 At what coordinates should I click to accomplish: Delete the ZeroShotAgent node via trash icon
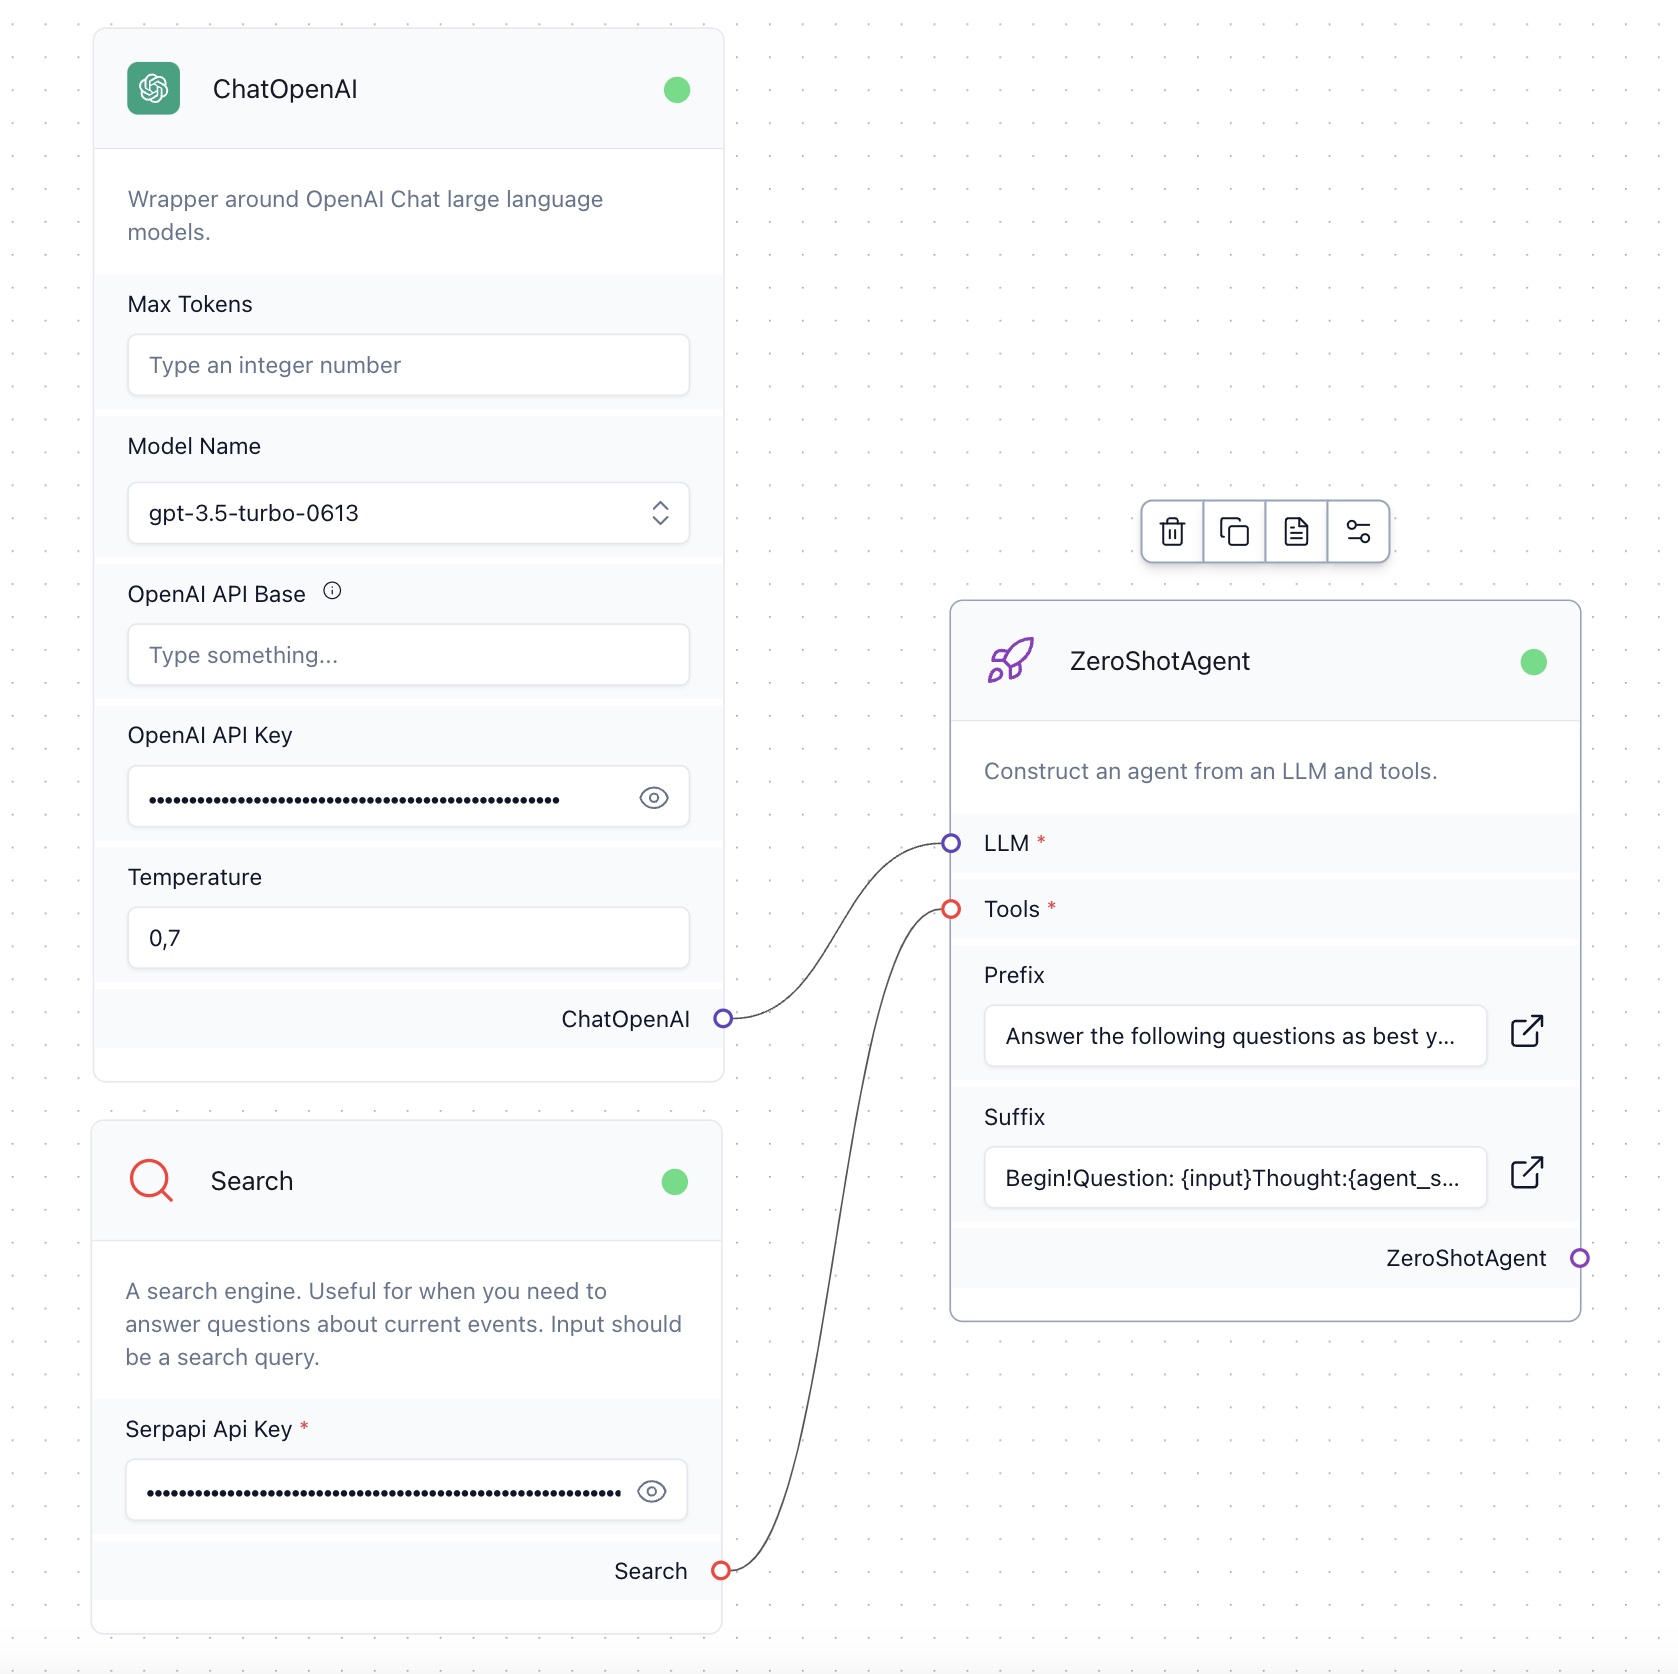(1171, 531)
